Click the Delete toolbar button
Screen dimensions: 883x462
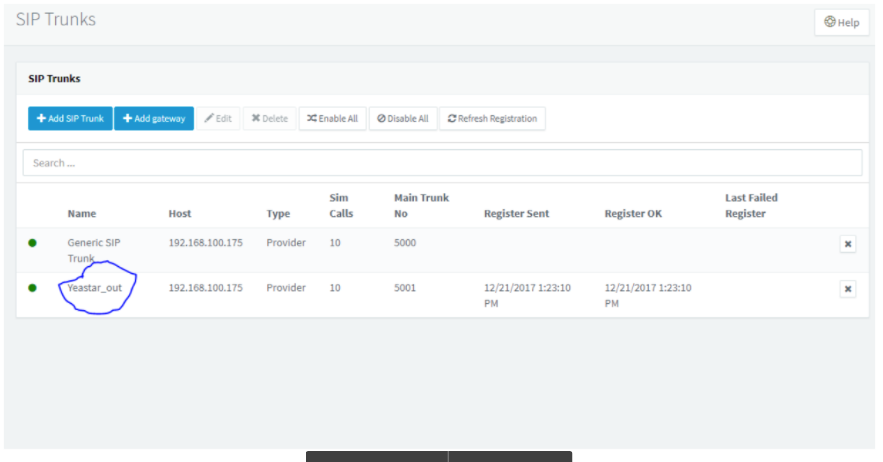269,118
